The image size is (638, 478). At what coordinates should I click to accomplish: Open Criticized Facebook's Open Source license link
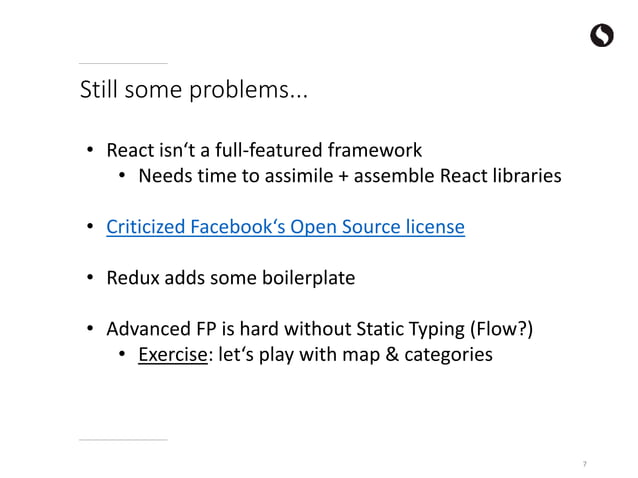pyautogui.click(x=285, y=227)
